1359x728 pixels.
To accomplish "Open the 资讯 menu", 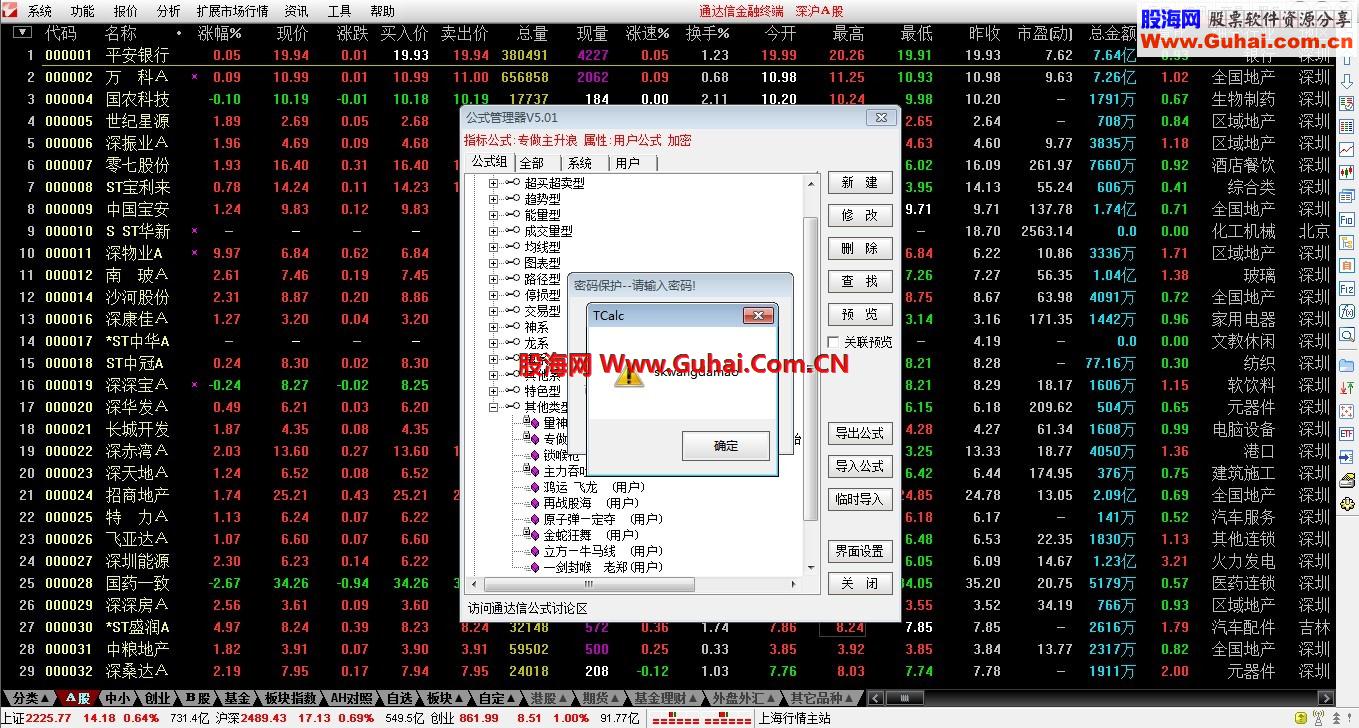I will click(x=296, y=11).
